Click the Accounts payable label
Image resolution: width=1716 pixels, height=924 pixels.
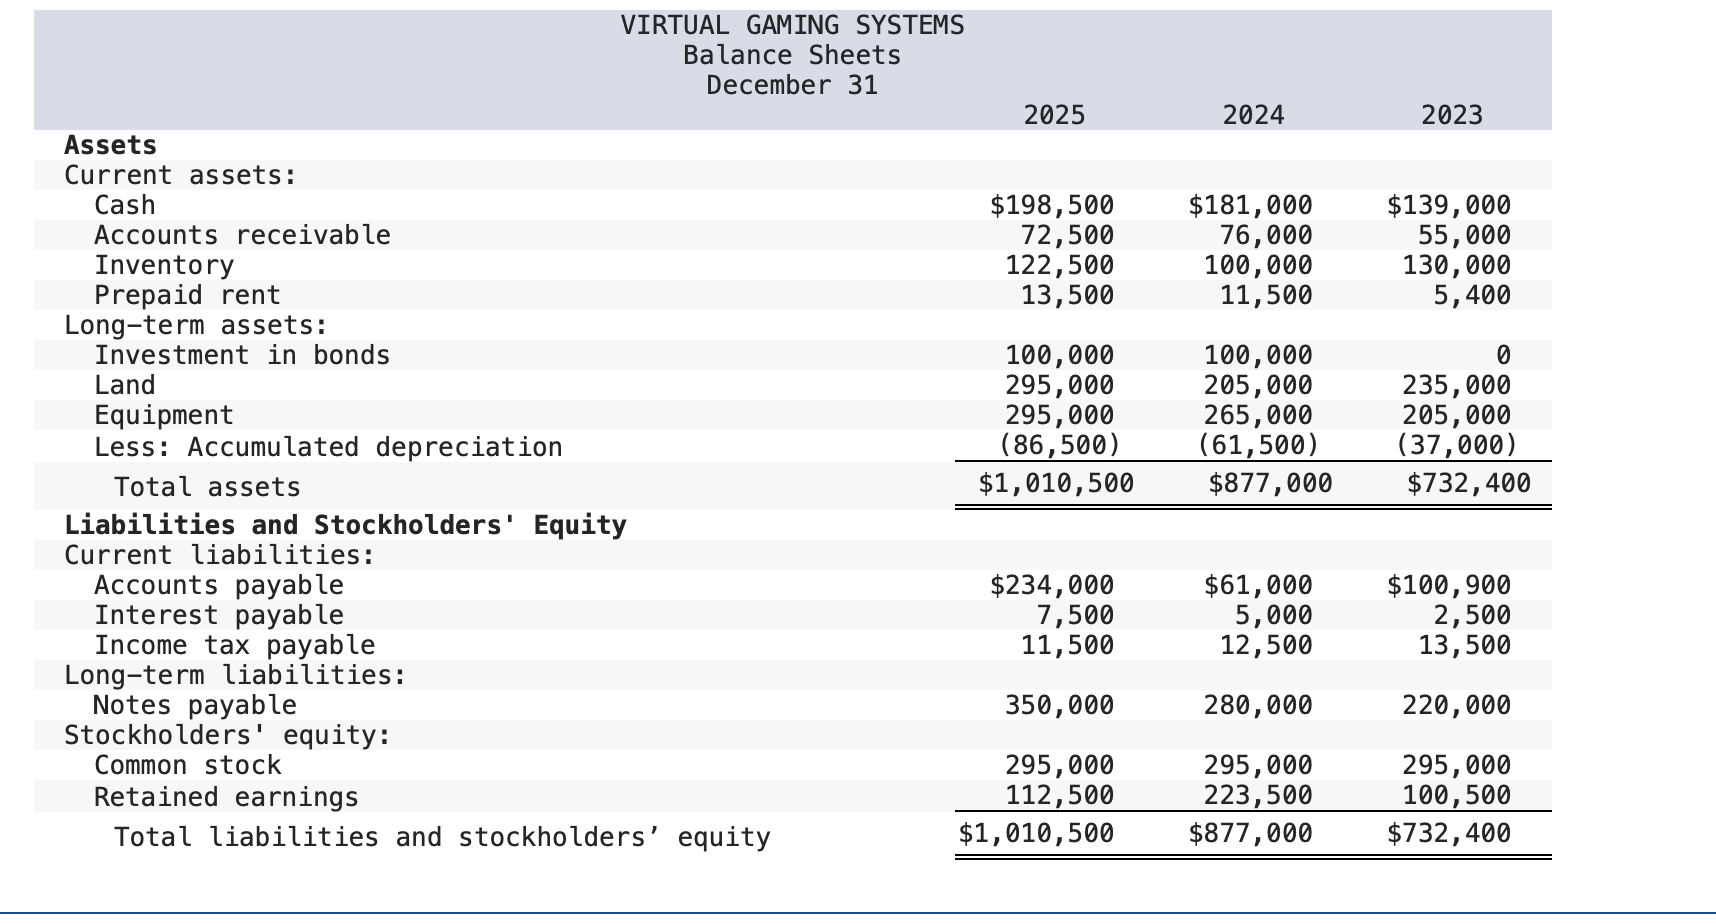tap(219, 585)
